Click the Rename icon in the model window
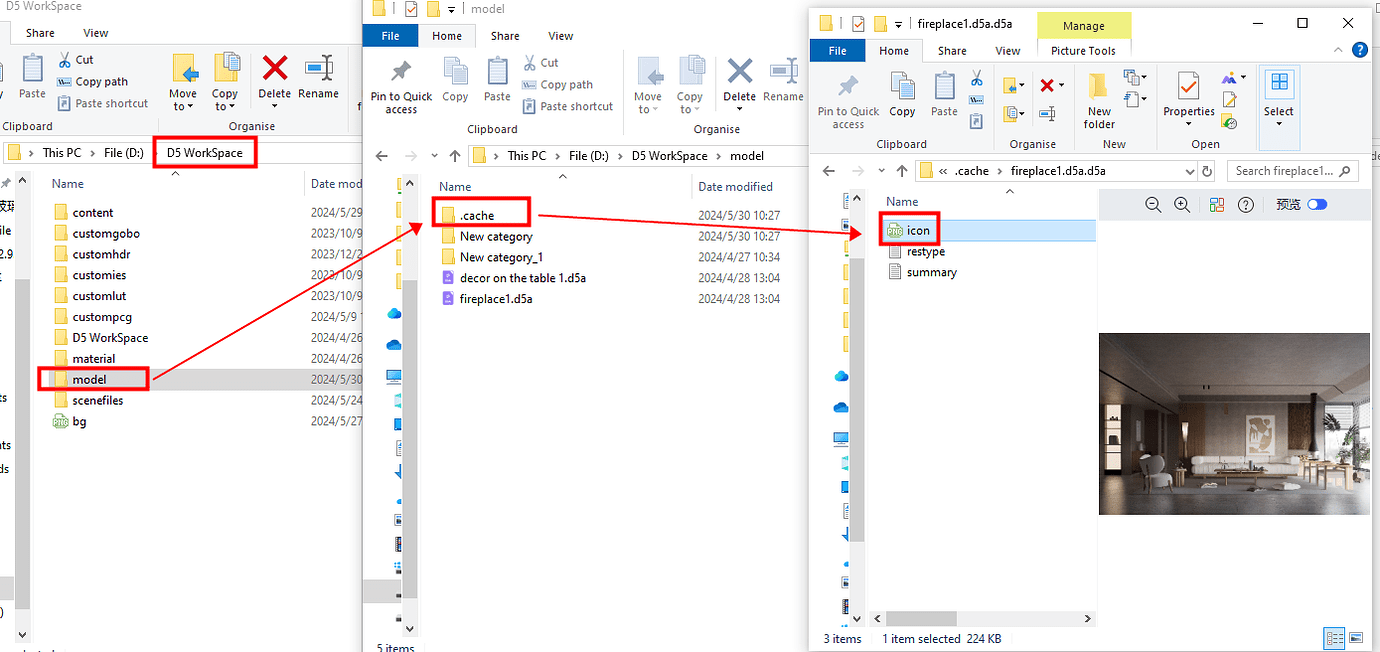The width and height of the screenshot is (1380, 652). [x=783, y=70]
